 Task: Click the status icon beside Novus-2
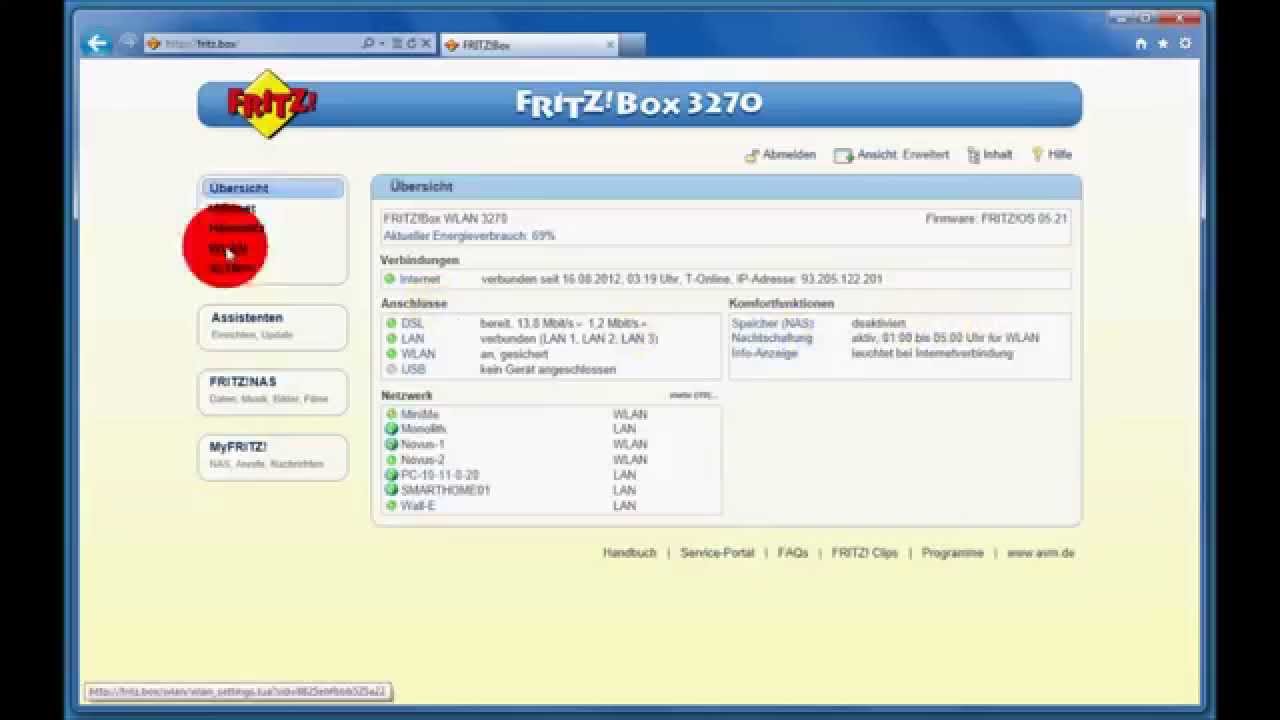tap(392, 460)
